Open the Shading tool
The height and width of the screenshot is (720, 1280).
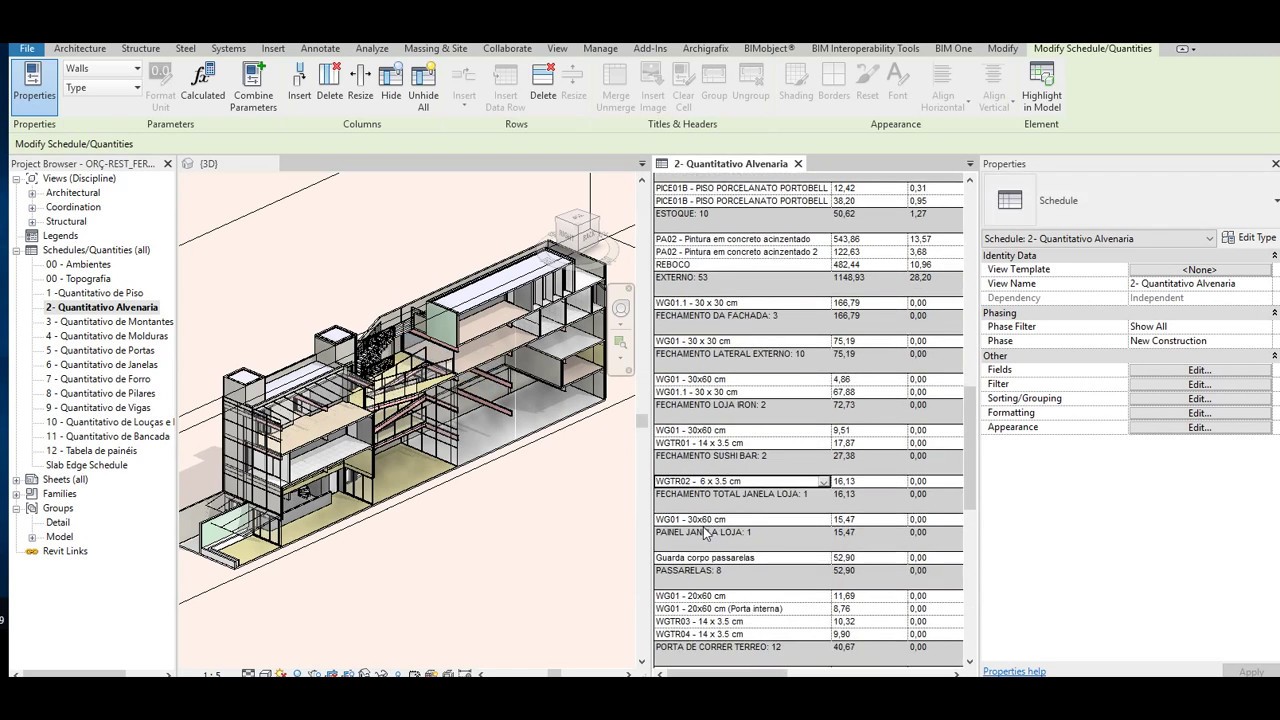pyautogui.click(x=796, y=82)
